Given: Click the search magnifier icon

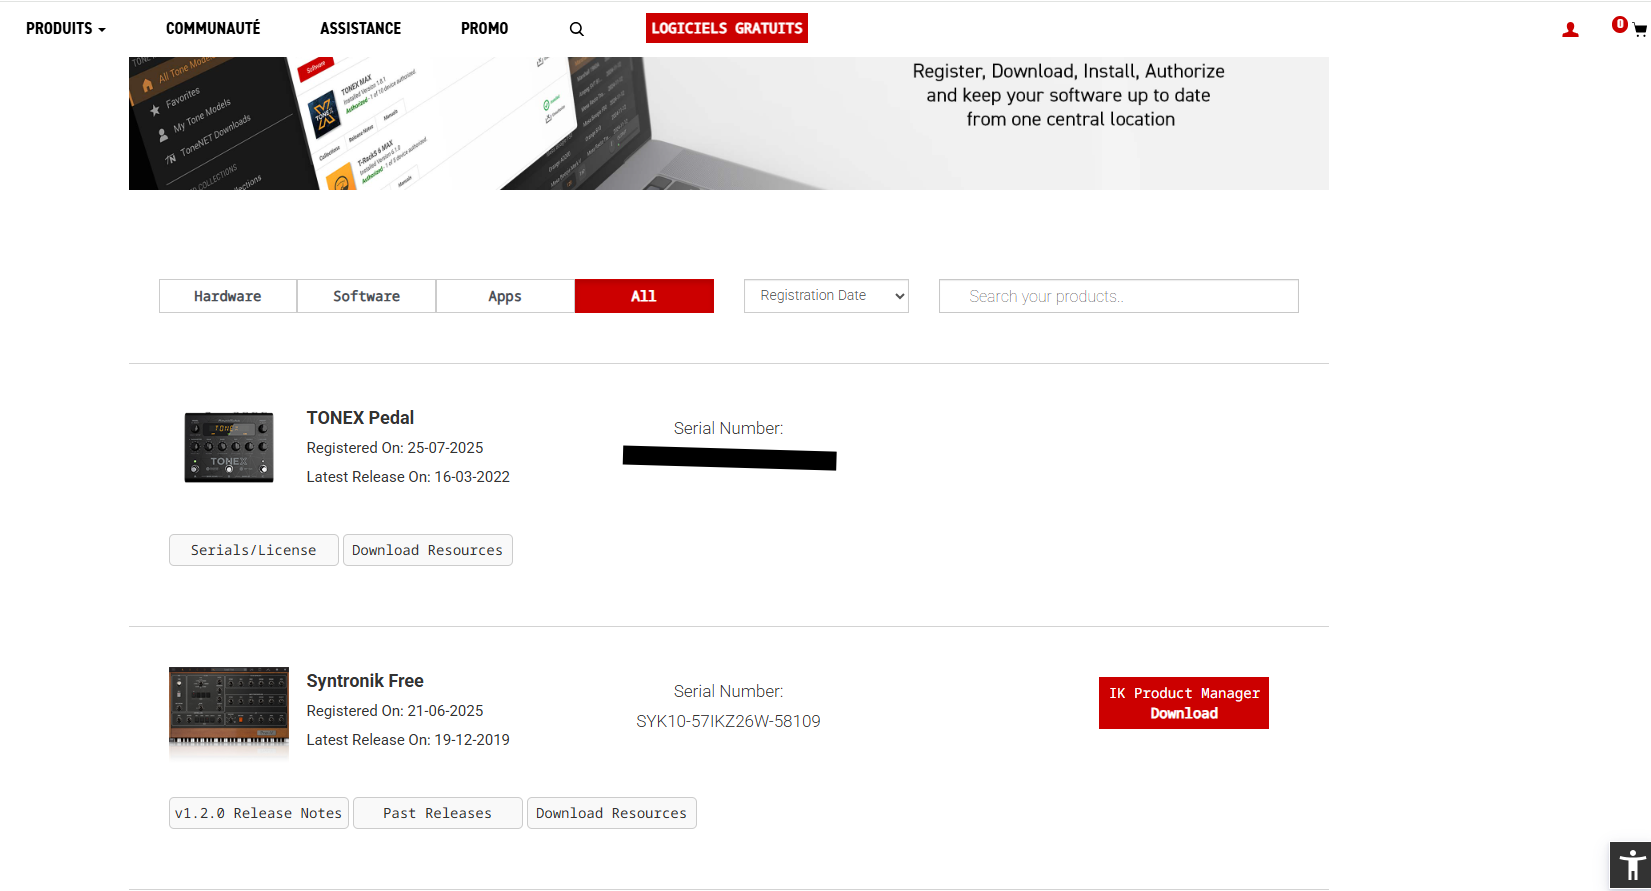Looking at the screenshot, I should [577, 29].
